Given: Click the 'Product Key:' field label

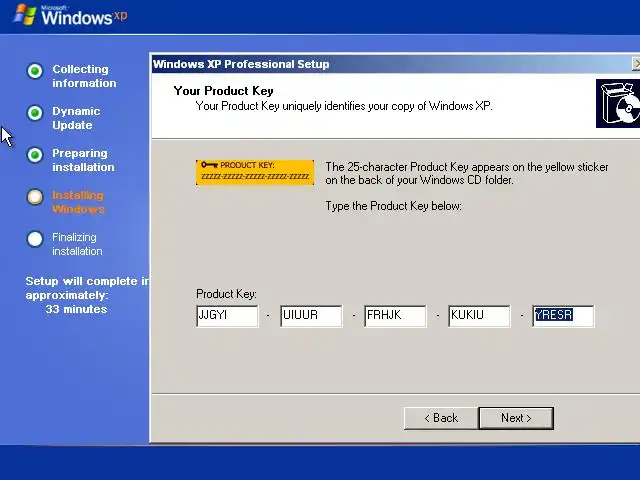Looking at the screenshot, I should pos(226,294).
